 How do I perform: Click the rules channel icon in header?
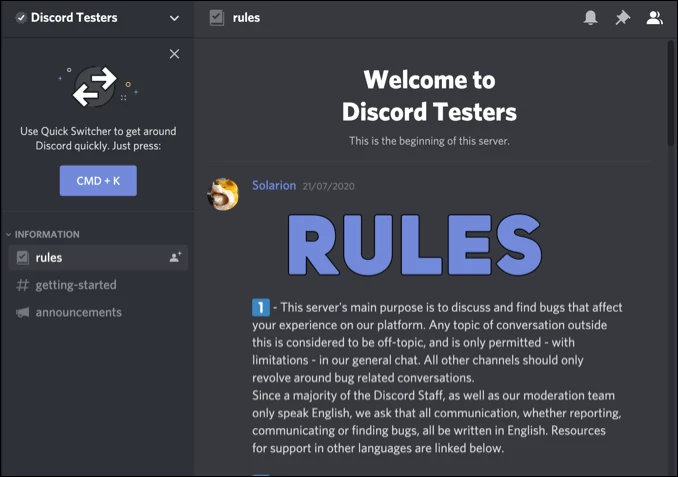point(216,18)
